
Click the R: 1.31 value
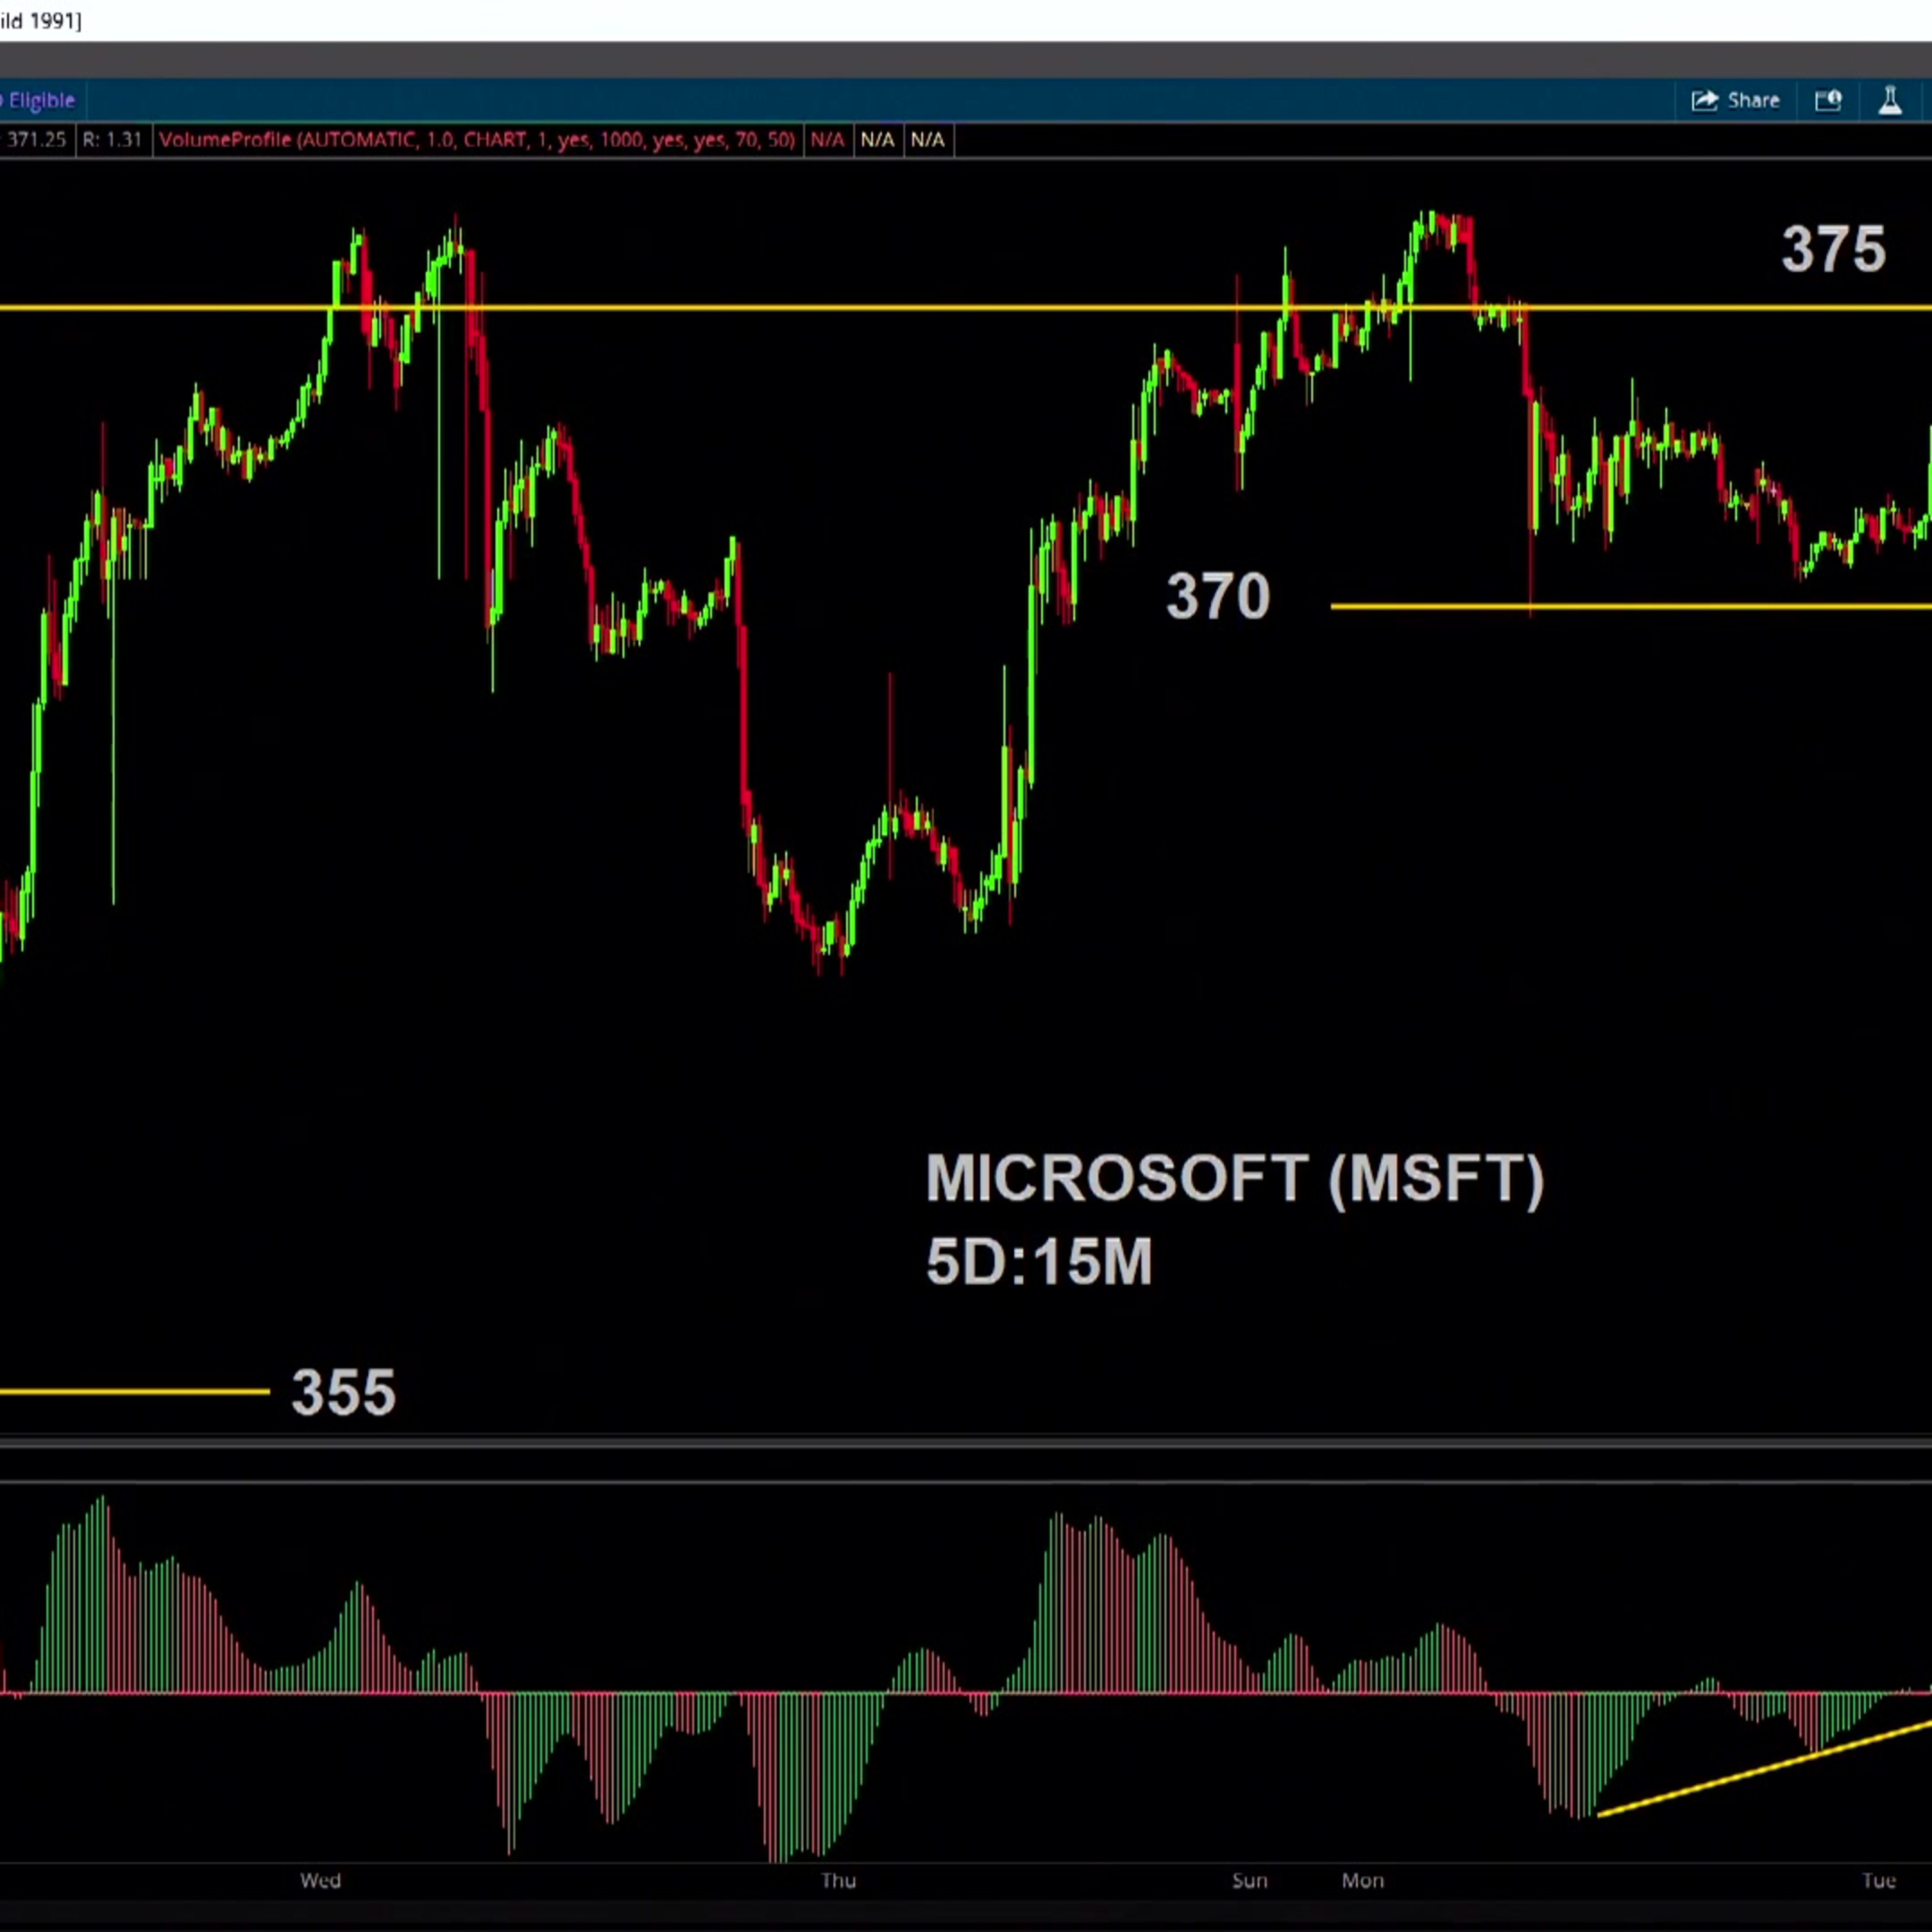112,140
